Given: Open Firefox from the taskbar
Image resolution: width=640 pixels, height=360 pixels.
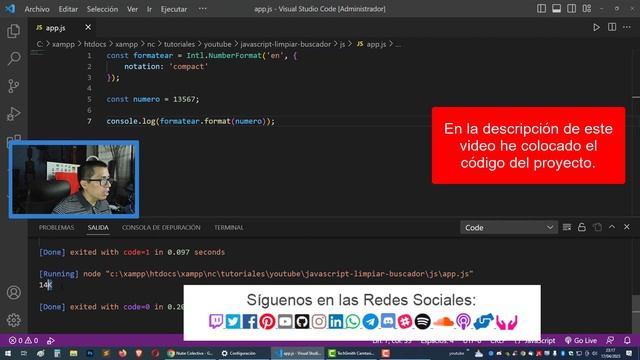Looking at the screenshot, I should (122, 353).
